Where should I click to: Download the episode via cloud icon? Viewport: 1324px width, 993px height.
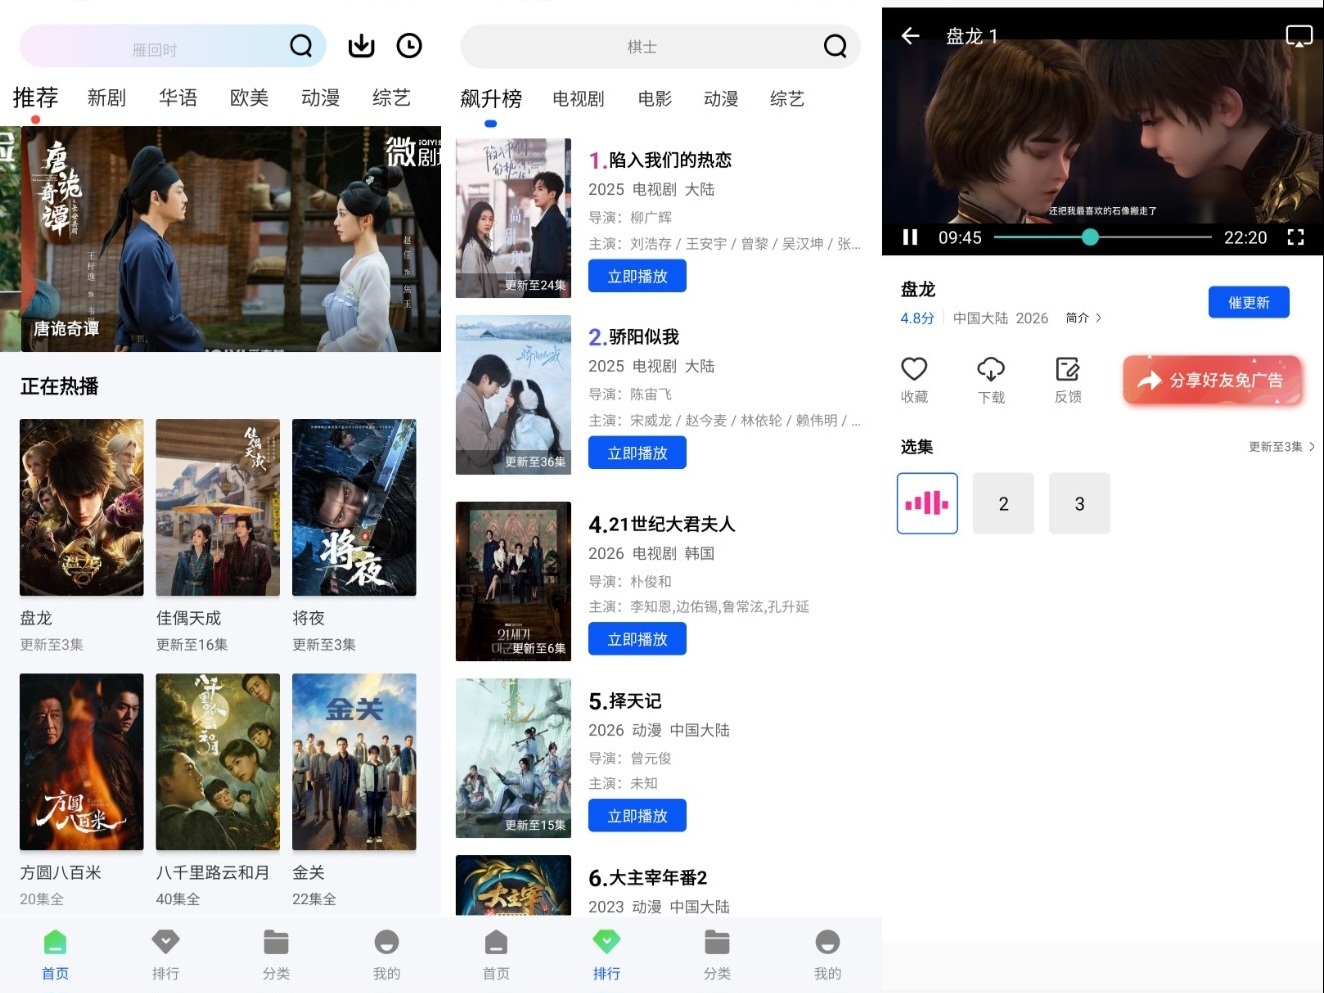(x=991, y=380)
